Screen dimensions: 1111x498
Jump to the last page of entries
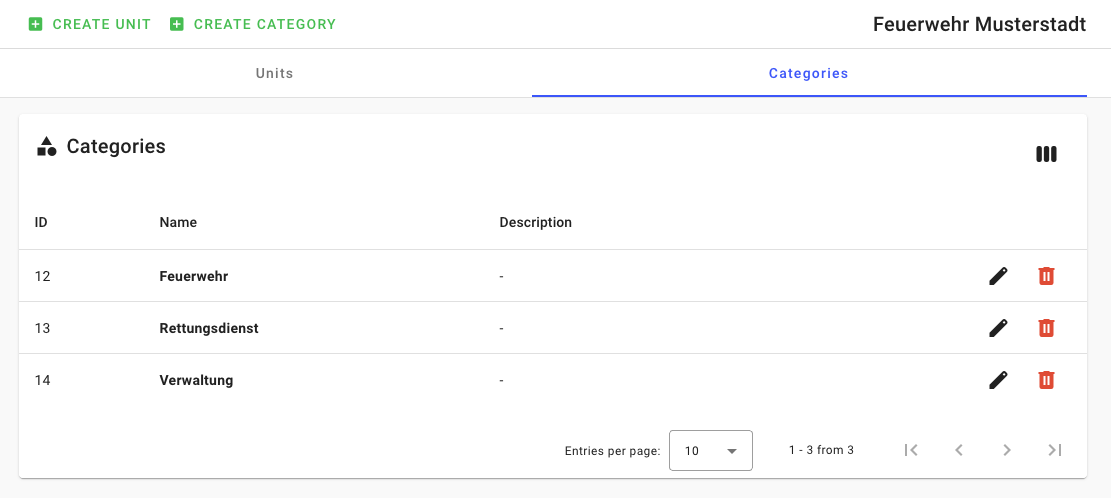pos(1054,450)
